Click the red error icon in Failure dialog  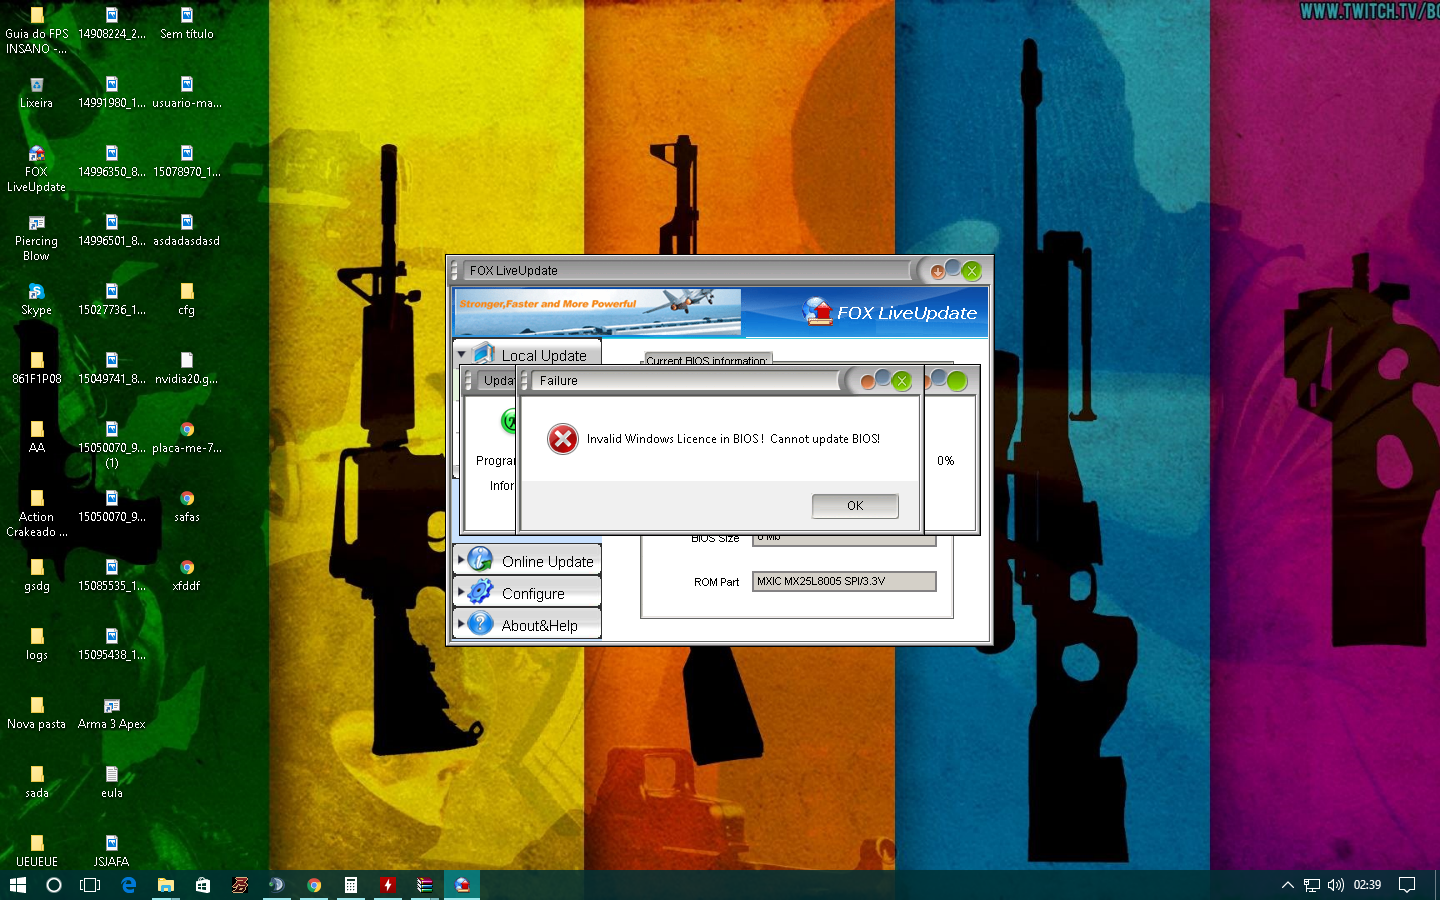563,439
